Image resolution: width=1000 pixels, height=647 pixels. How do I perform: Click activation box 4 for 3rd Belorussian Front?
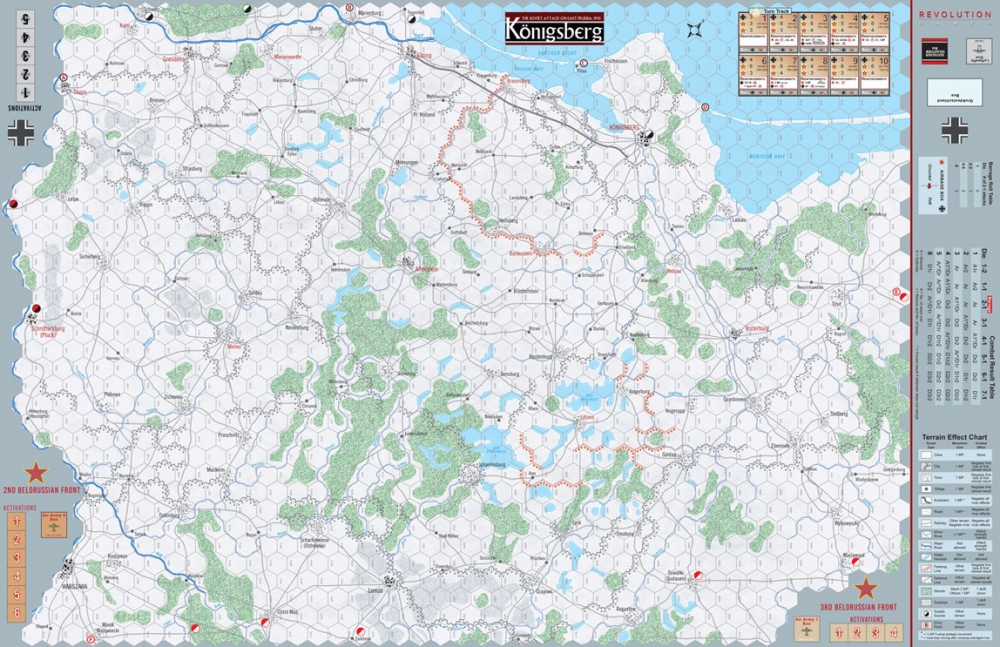[x=893, y=632]
